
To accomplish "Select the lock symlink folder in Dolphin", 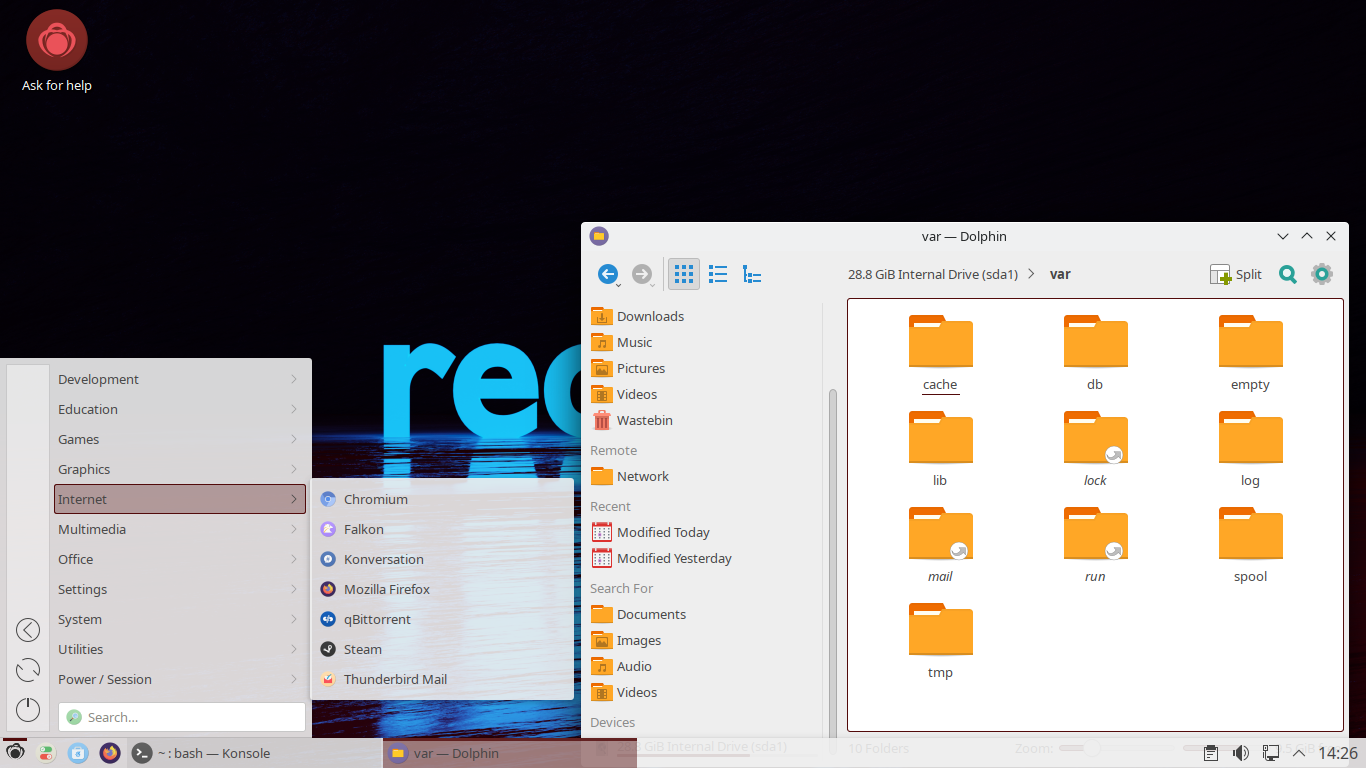I will [x=1095, y=449].
